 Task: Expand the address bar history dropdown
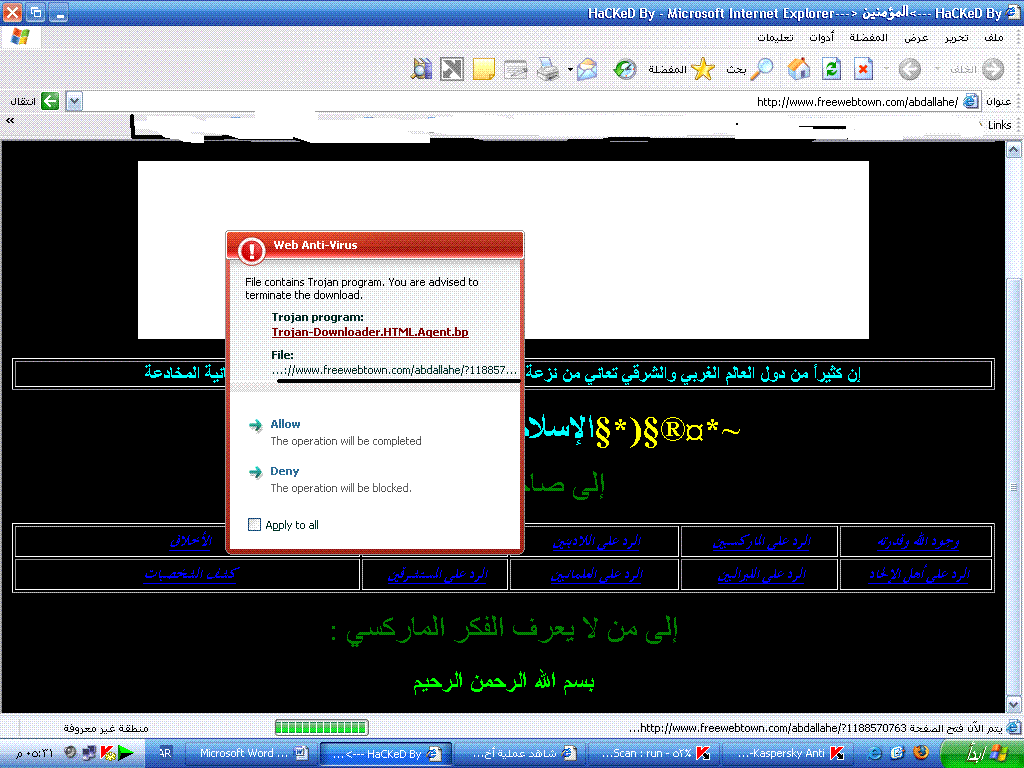[74, 101]
